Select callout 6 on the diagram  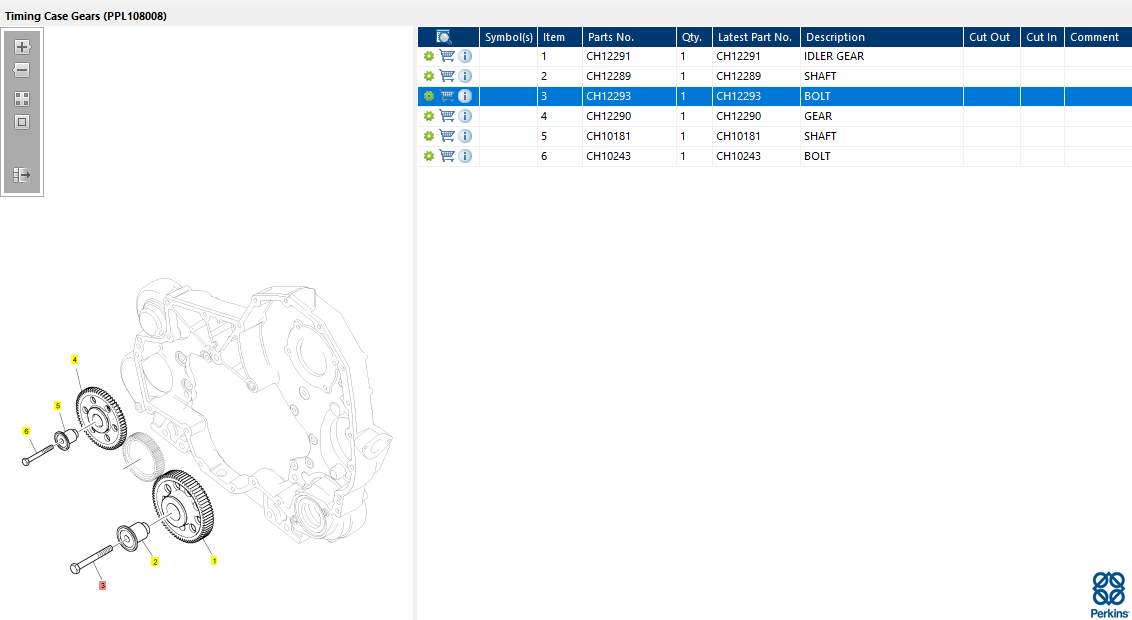(x=26, y=432)
